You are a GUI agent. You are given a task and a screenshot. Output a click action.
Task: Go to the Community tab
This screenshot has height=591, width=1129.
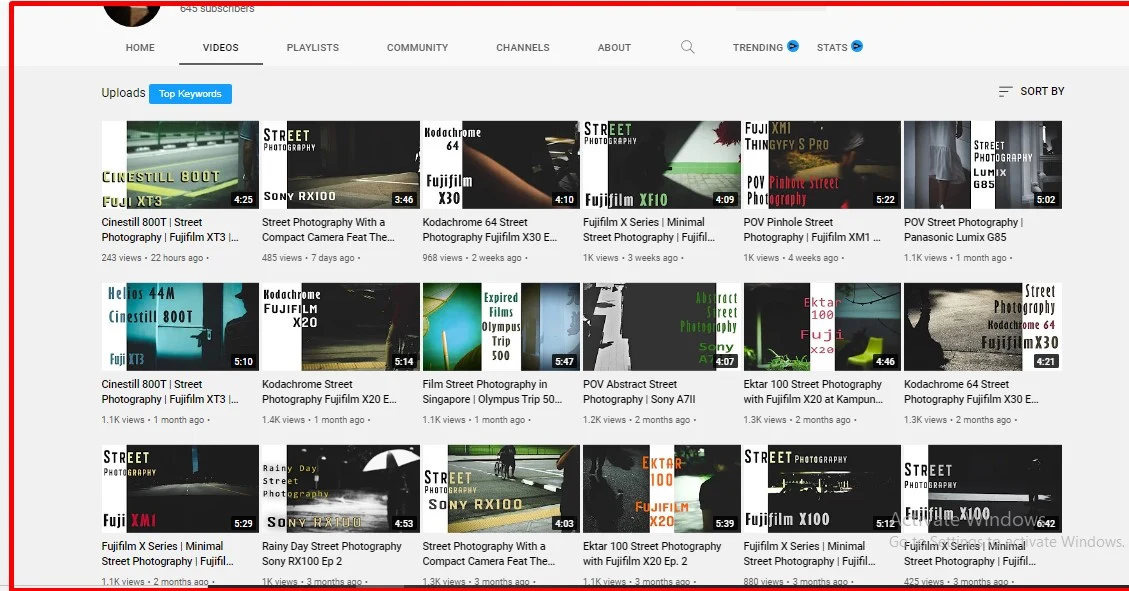coord(417,48)
